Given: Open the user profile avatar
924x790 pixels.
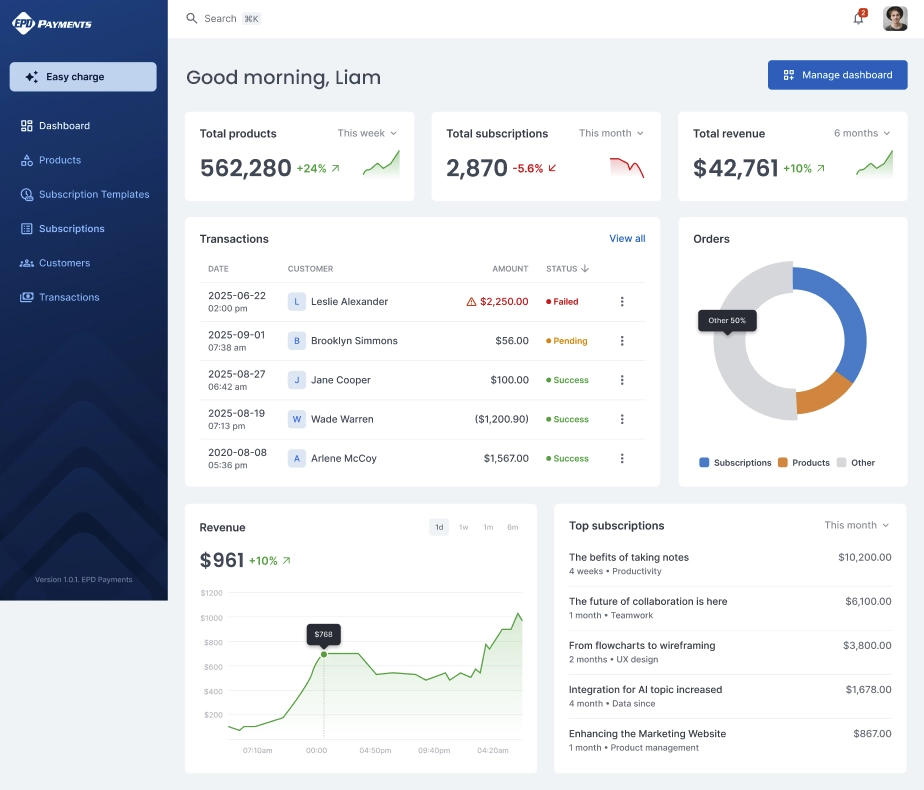Looking at the screenshot, I should coord(895,18).
